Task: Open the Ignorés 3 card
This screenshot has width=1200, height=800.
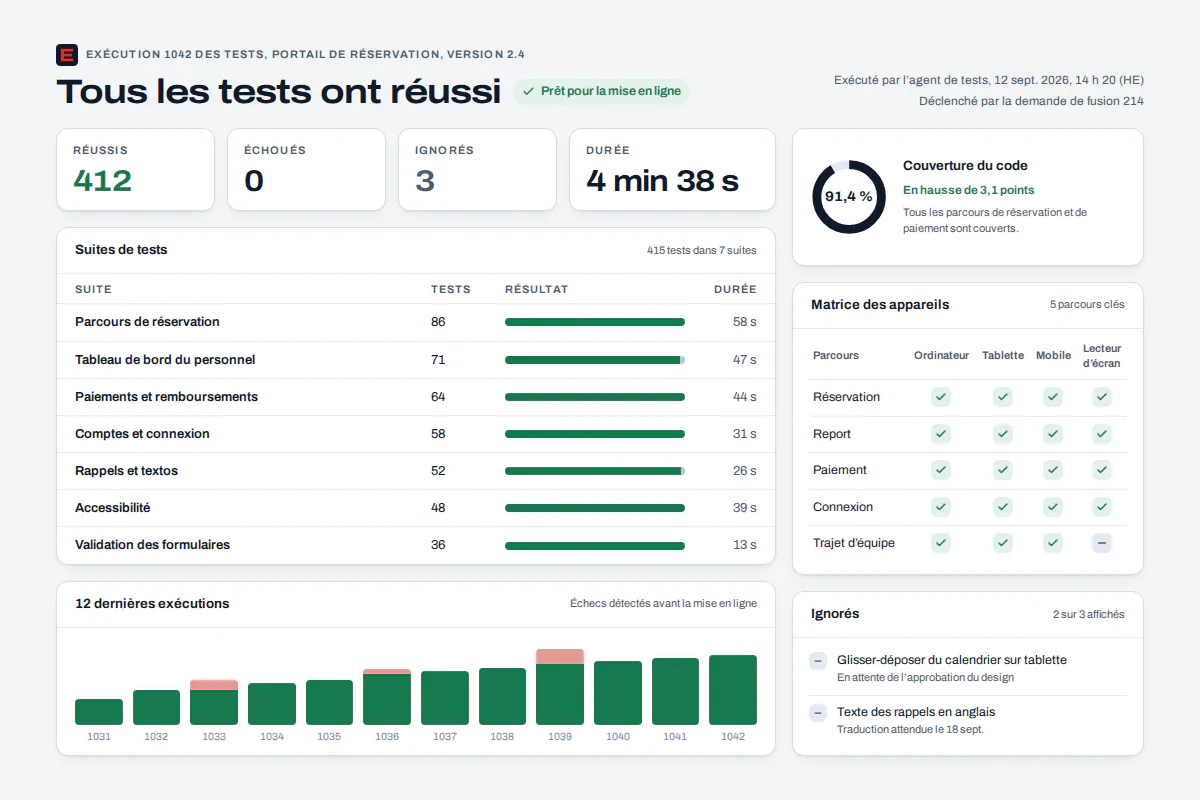Action: 477,170
